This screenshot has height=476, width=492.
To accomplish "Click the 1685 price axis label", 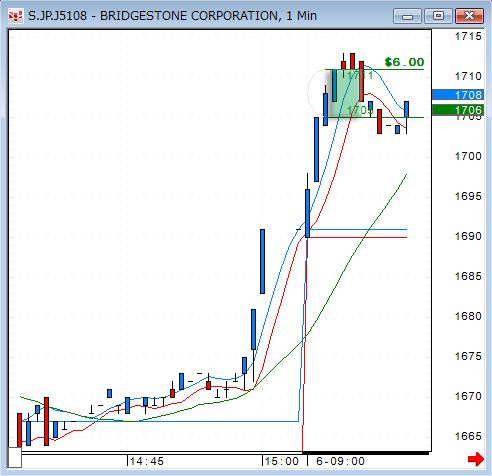I will point(468,276).
